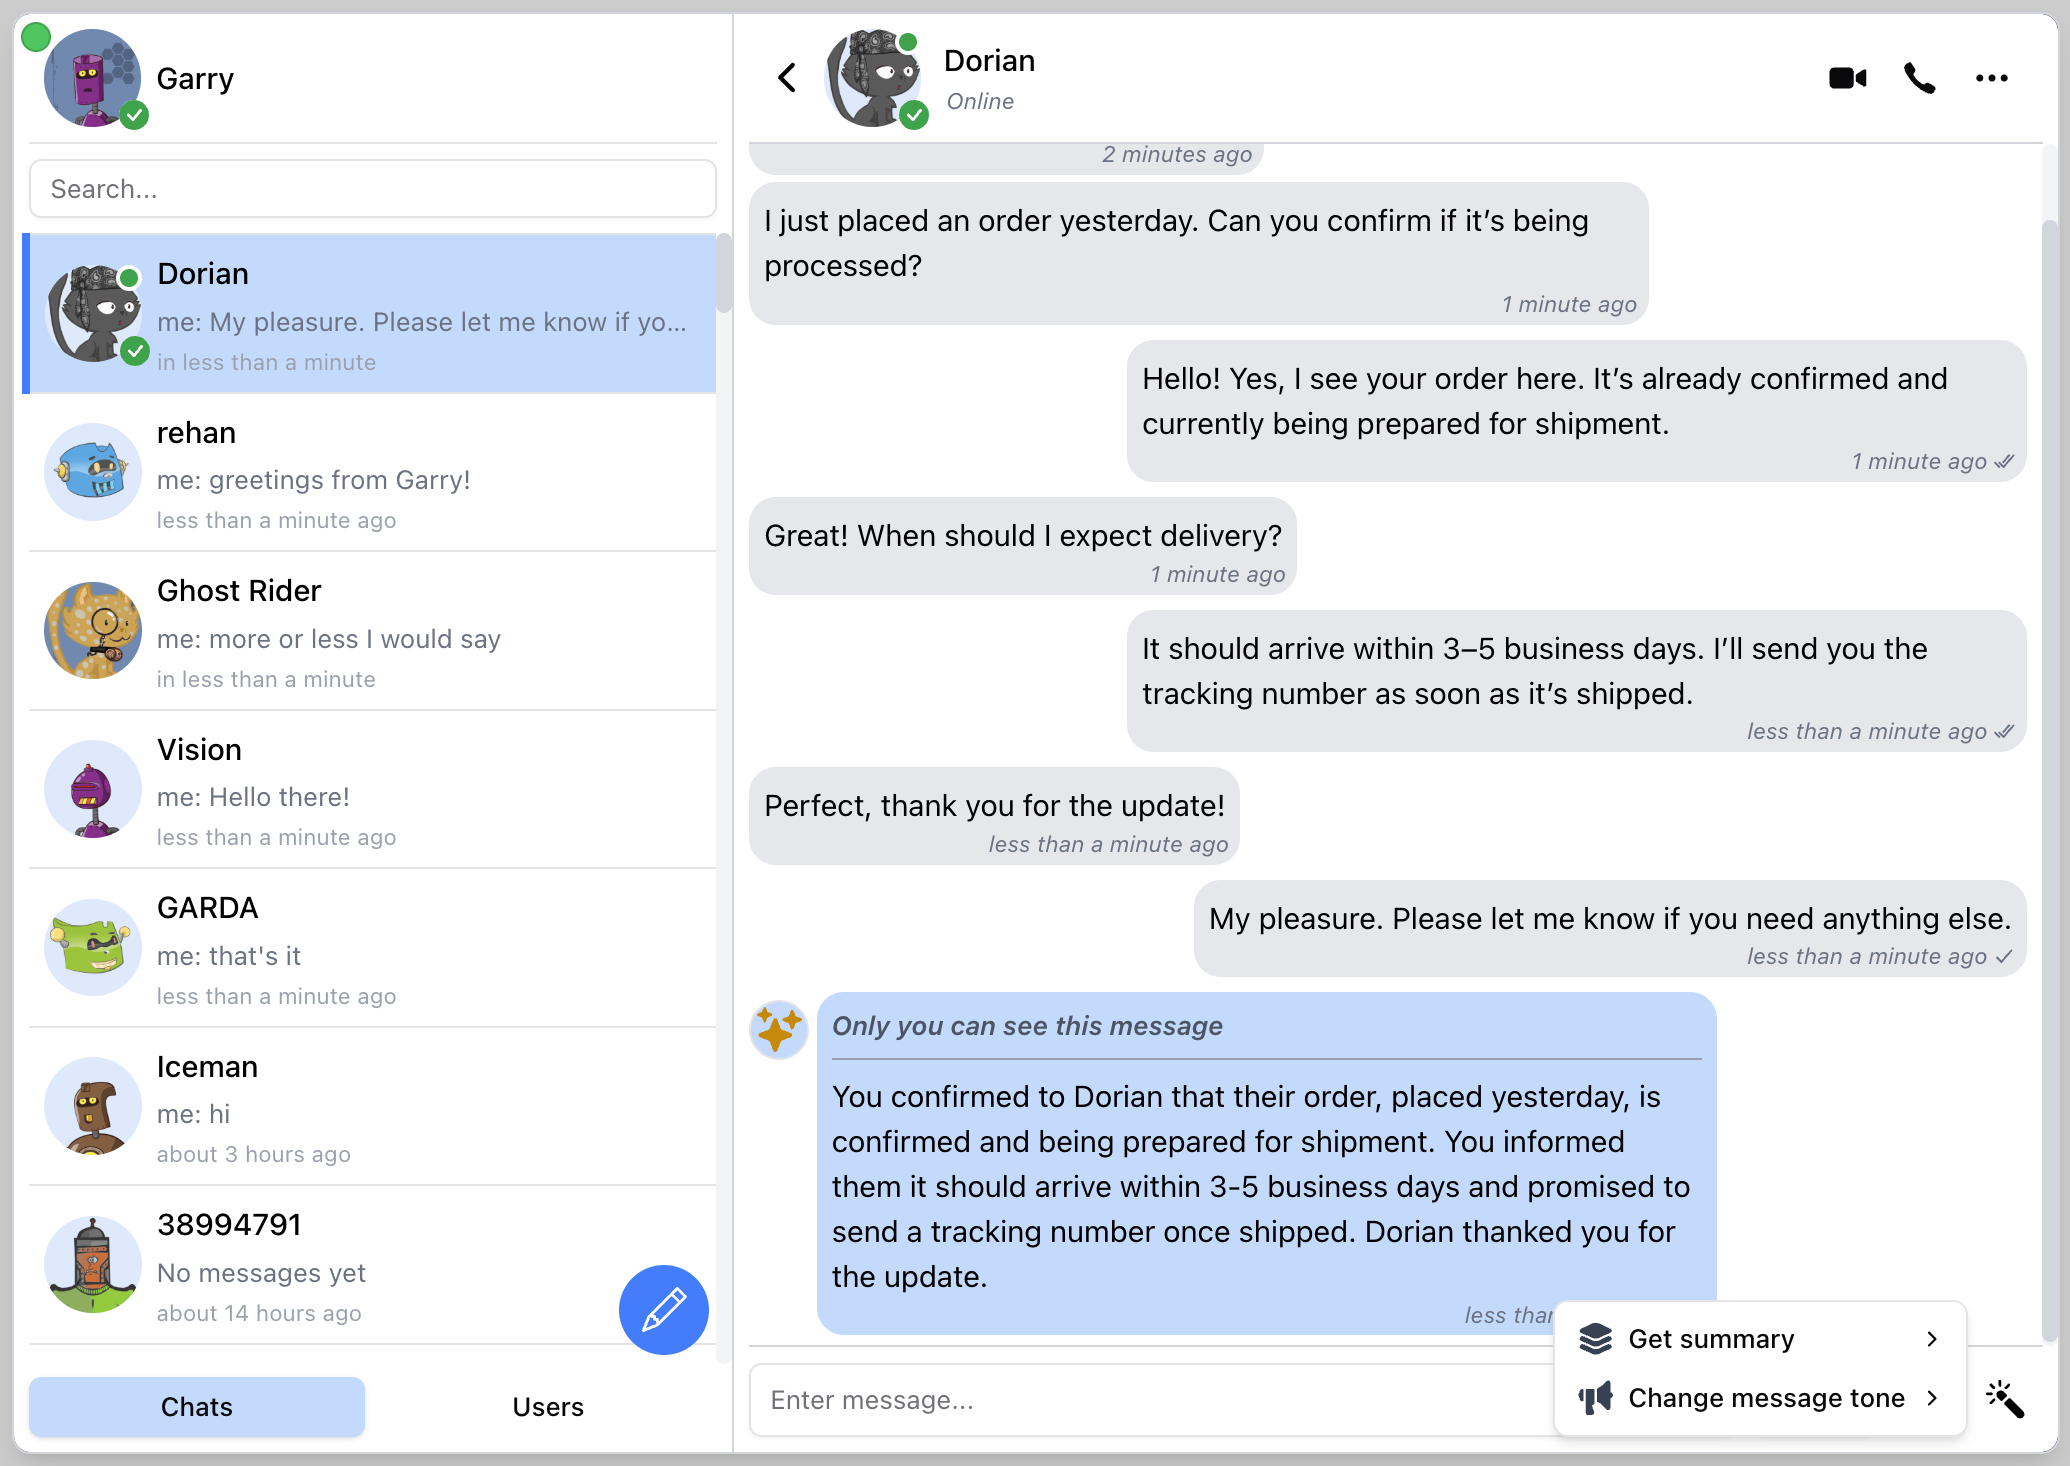Expand the Get summary options chevron
The width and height of the screenshot is (2070, 1466).
point(1933,1338)
